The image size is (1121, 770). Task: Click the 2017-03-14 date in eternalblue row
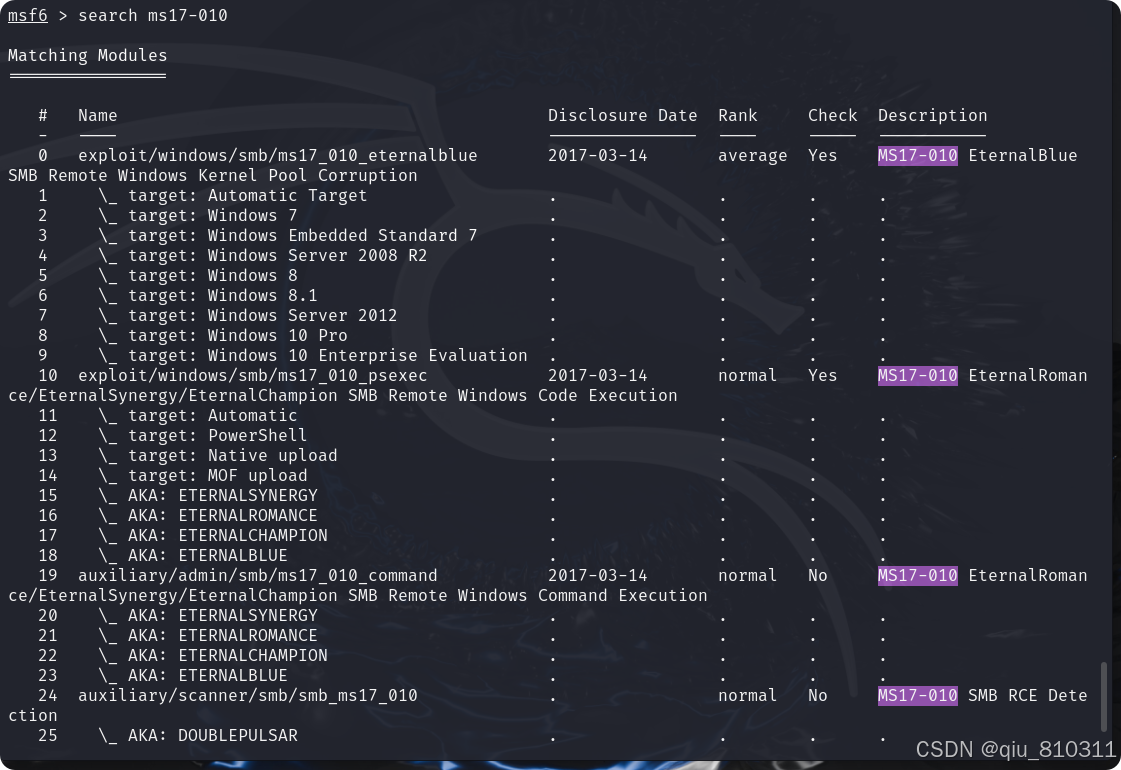click(x=597, y=155)
